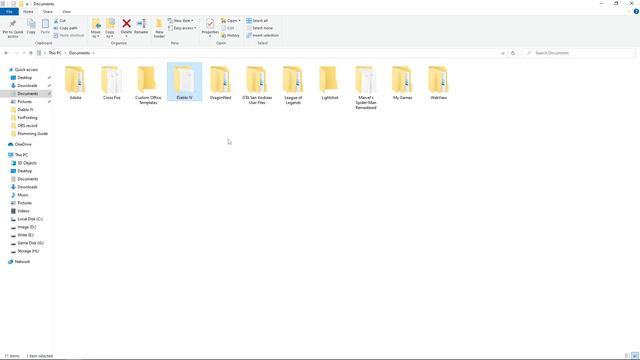Switch to the Home ribbon tab
The image size is (640, 360).
[28, 12]
